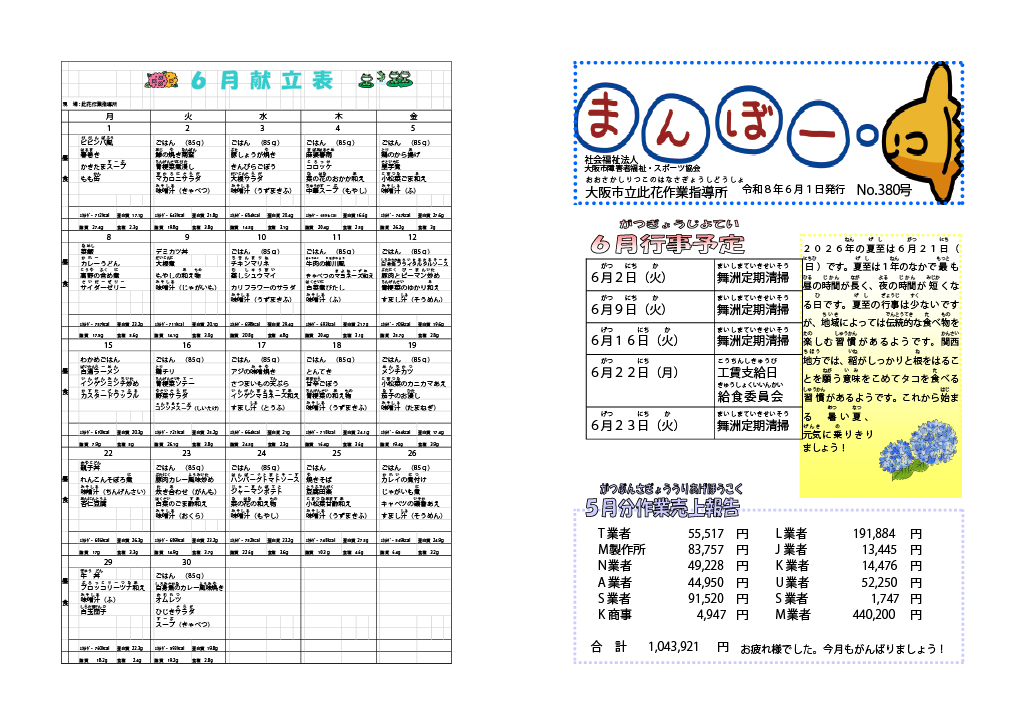Click the 'M製作所' amount '83,757'
The image size is (1025, 725).
[705, 550]
